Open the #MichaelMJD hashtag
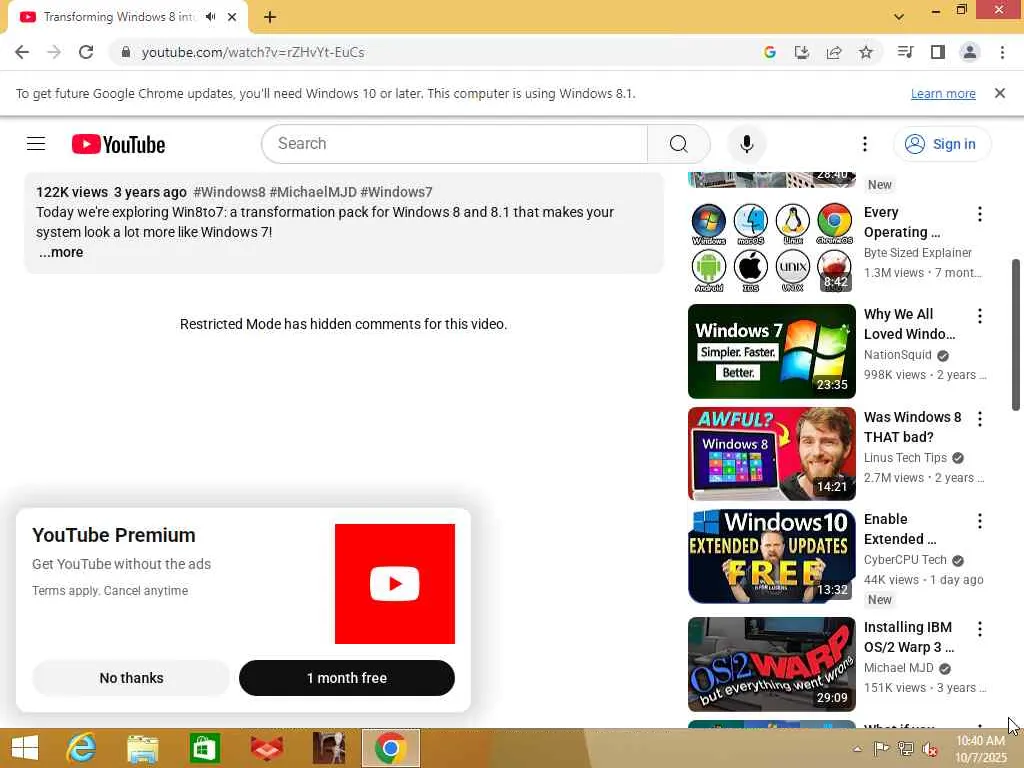The image size is (1024, 768). (x=313, y=192)
